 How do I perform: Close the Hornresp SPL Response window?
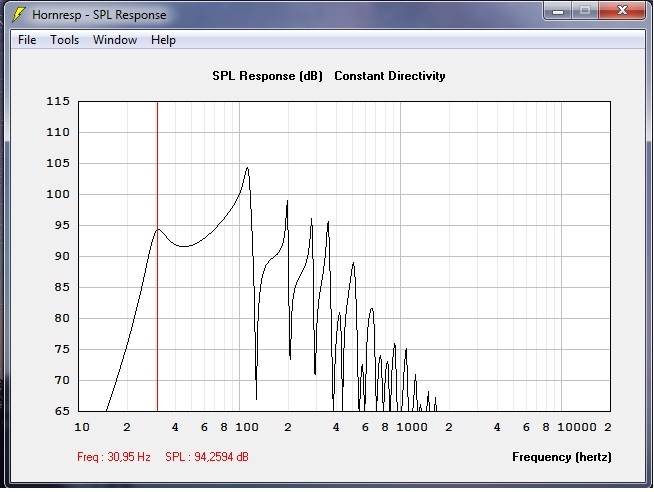coord(622,10)
